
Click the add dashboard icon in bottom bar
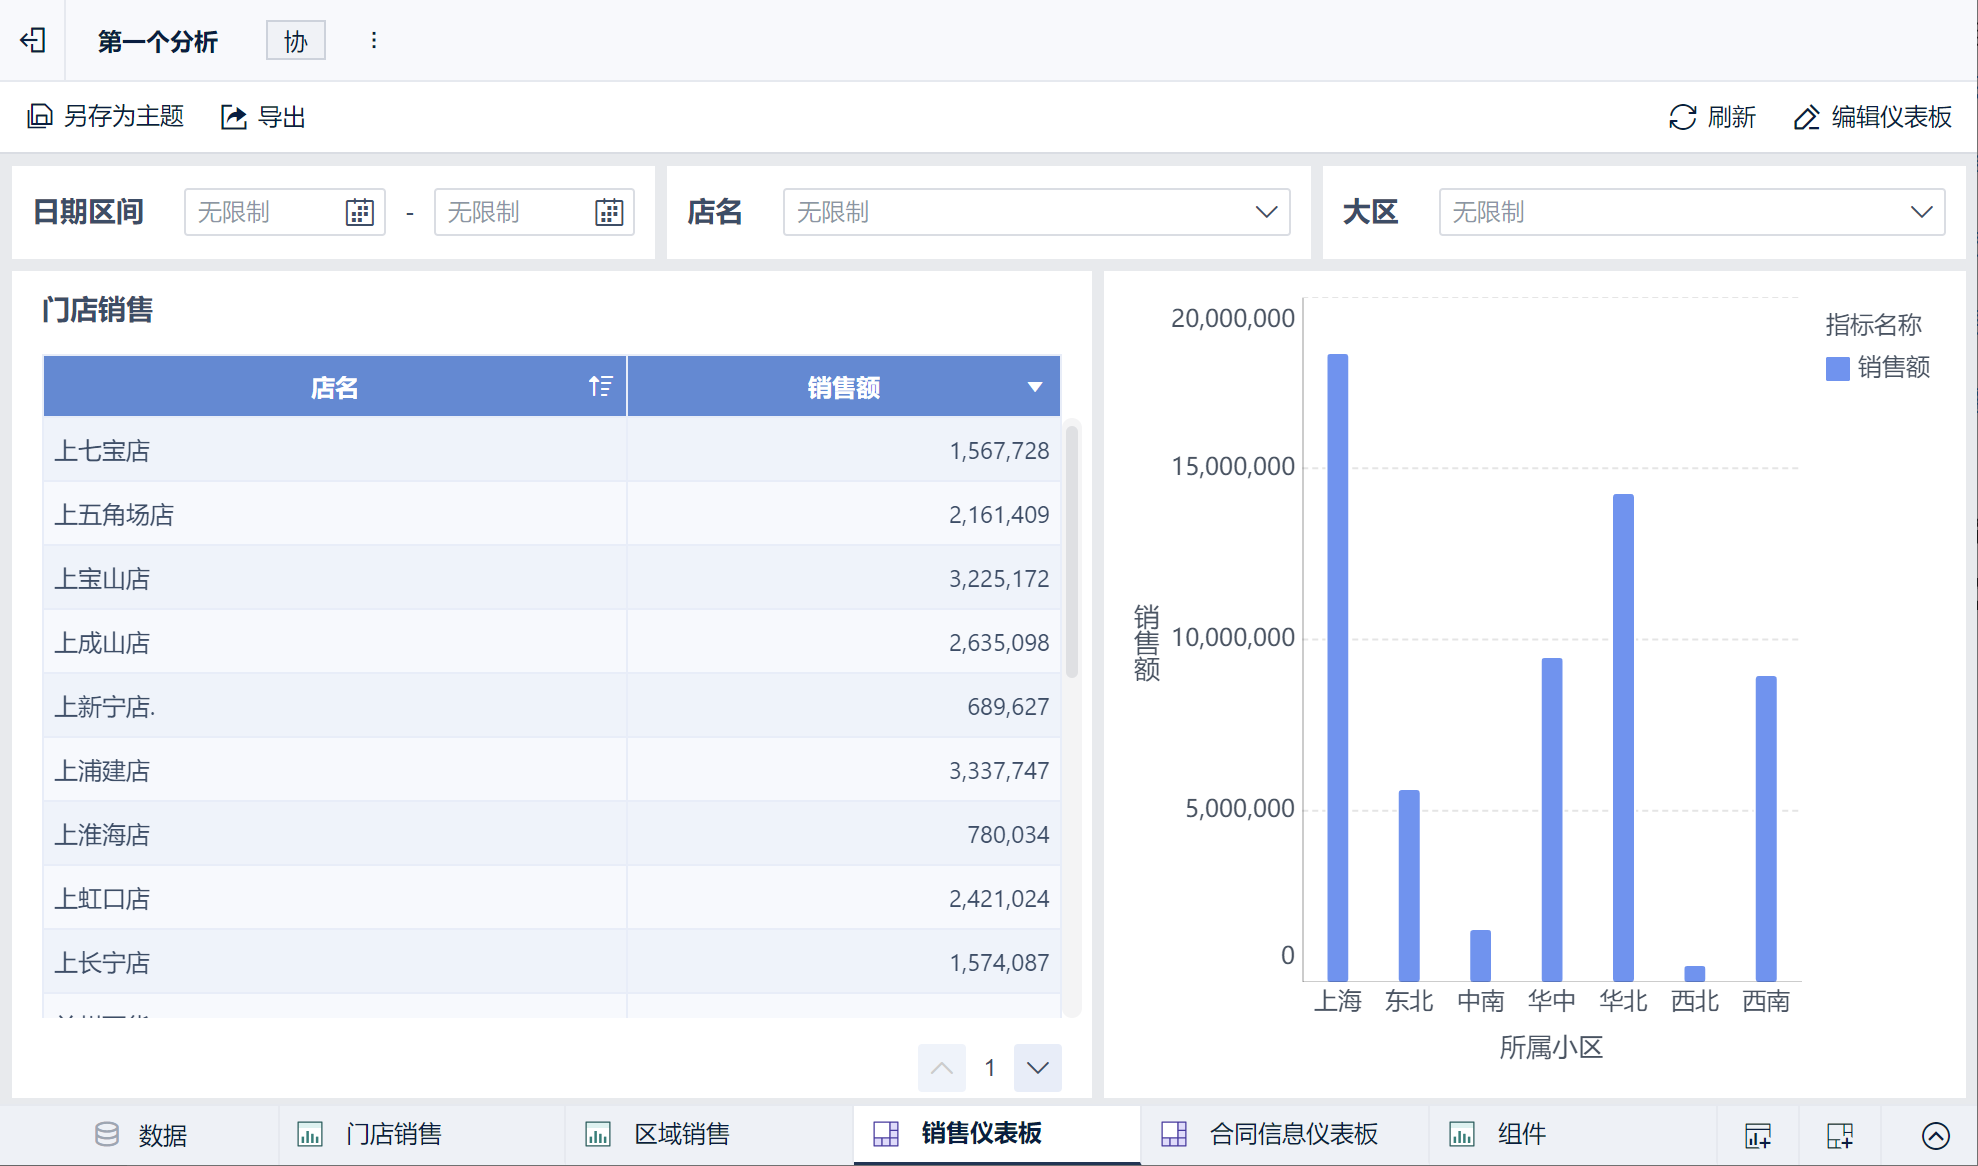[x=1839, y=1135]
